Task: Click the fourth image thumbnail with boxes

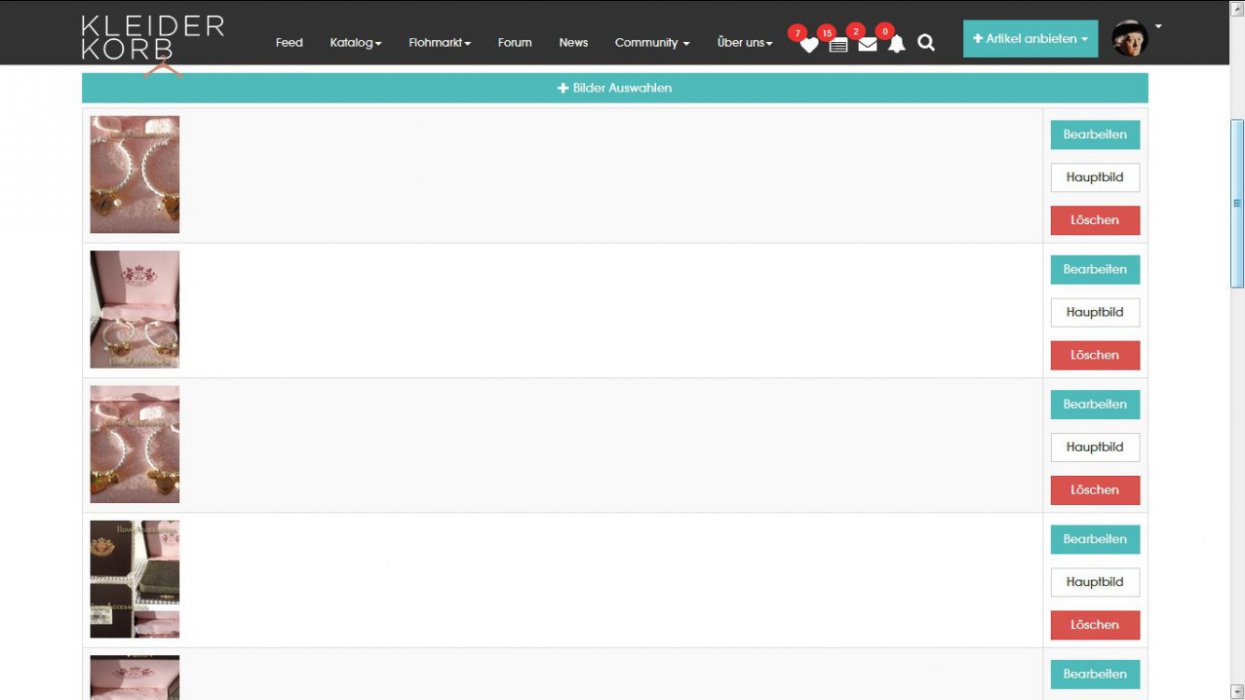Action: [135, 579]
